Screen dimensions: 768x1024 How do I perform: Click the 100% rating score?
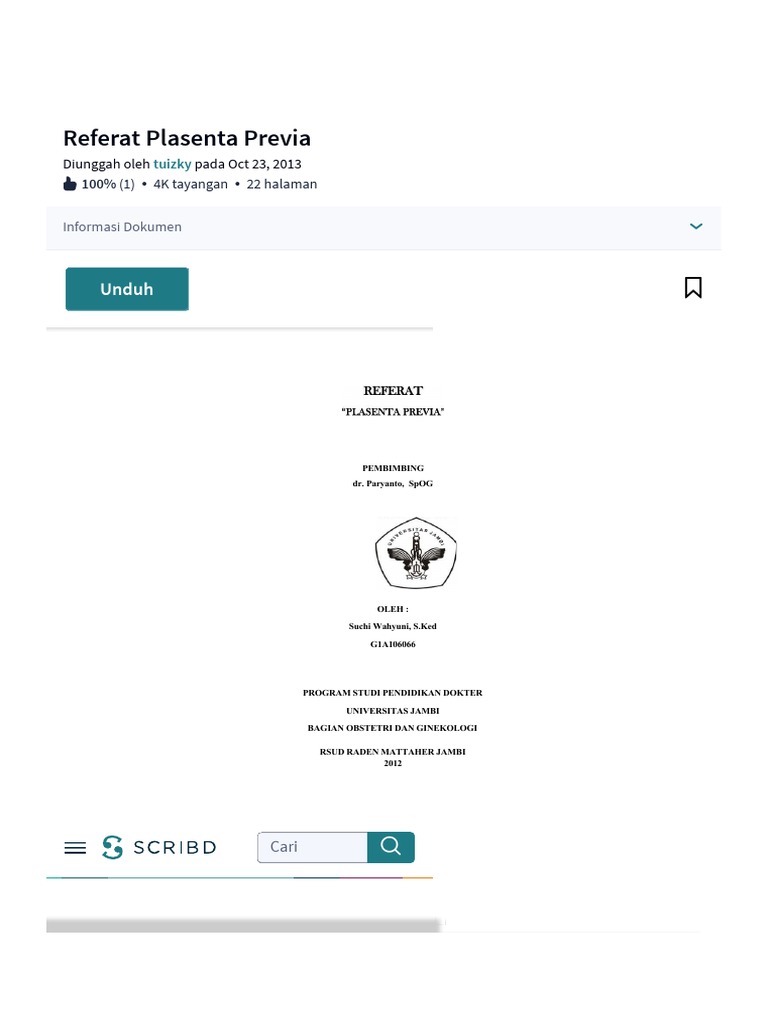pyautogui.click(x=99, y=184)
